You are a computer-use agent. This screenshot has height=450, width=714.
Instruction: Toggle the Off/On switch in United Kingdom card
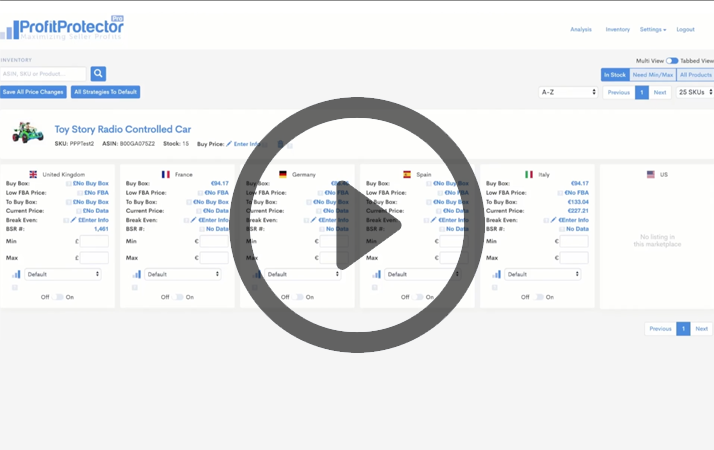(59, 297)
